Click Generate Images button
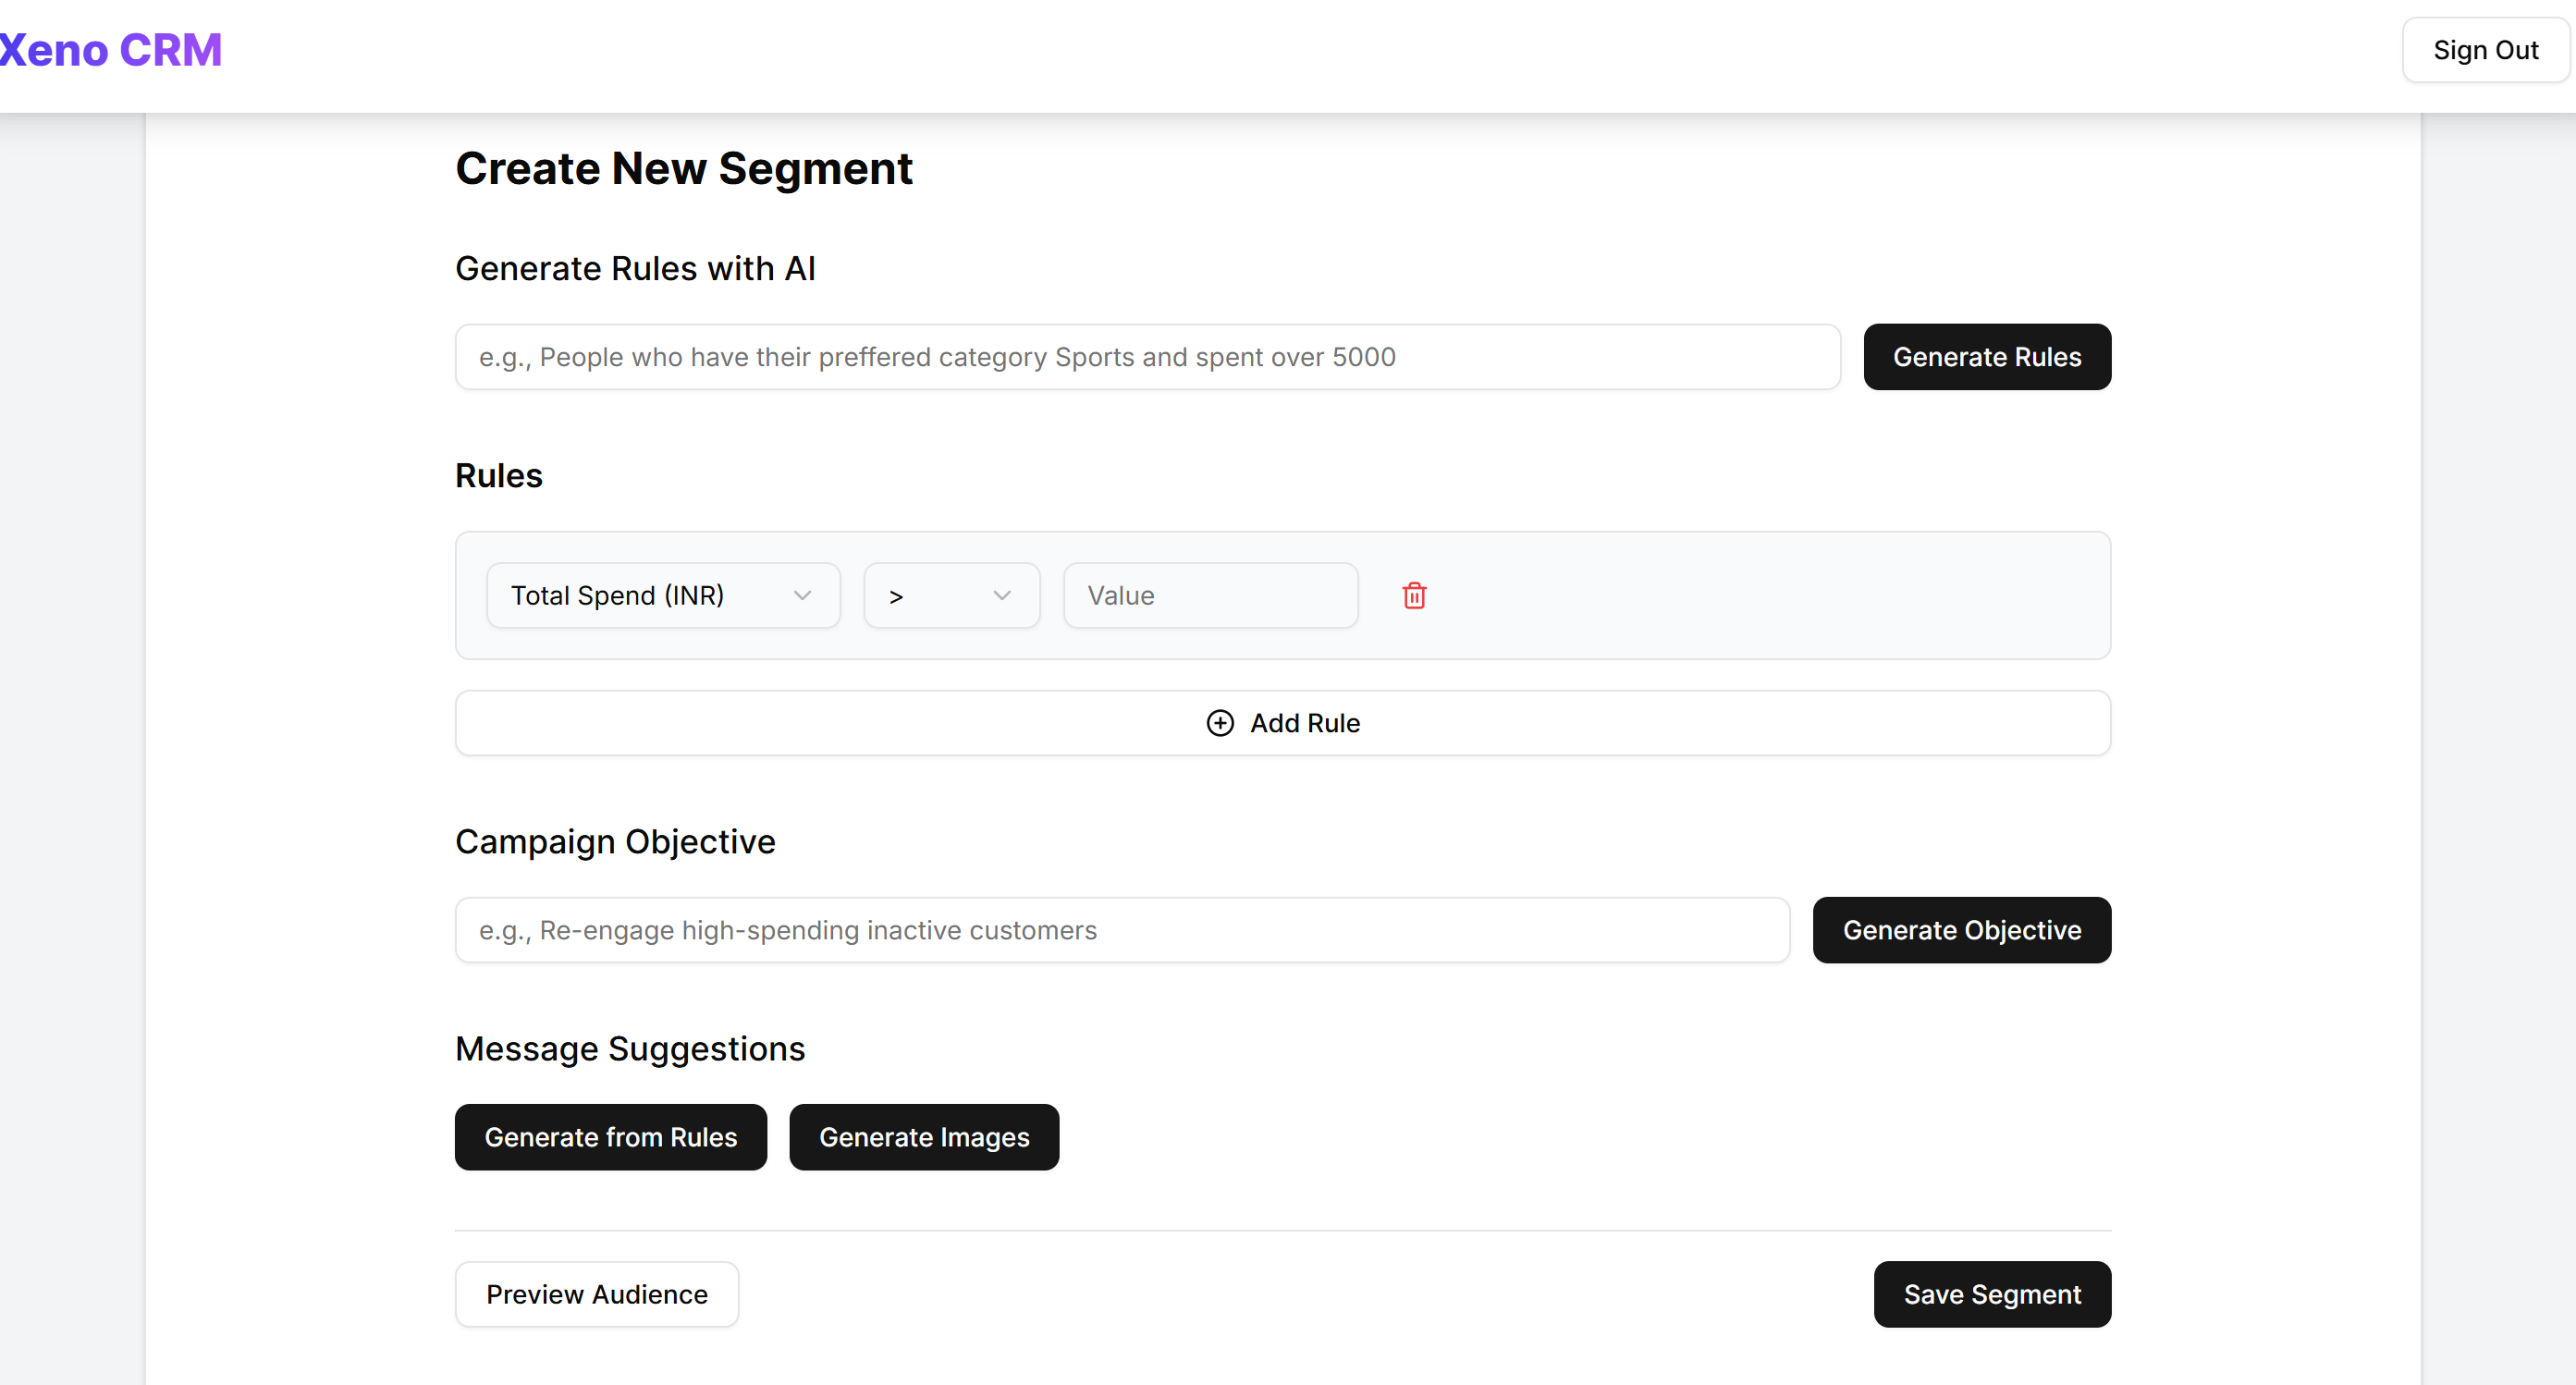 [923, 1137]
